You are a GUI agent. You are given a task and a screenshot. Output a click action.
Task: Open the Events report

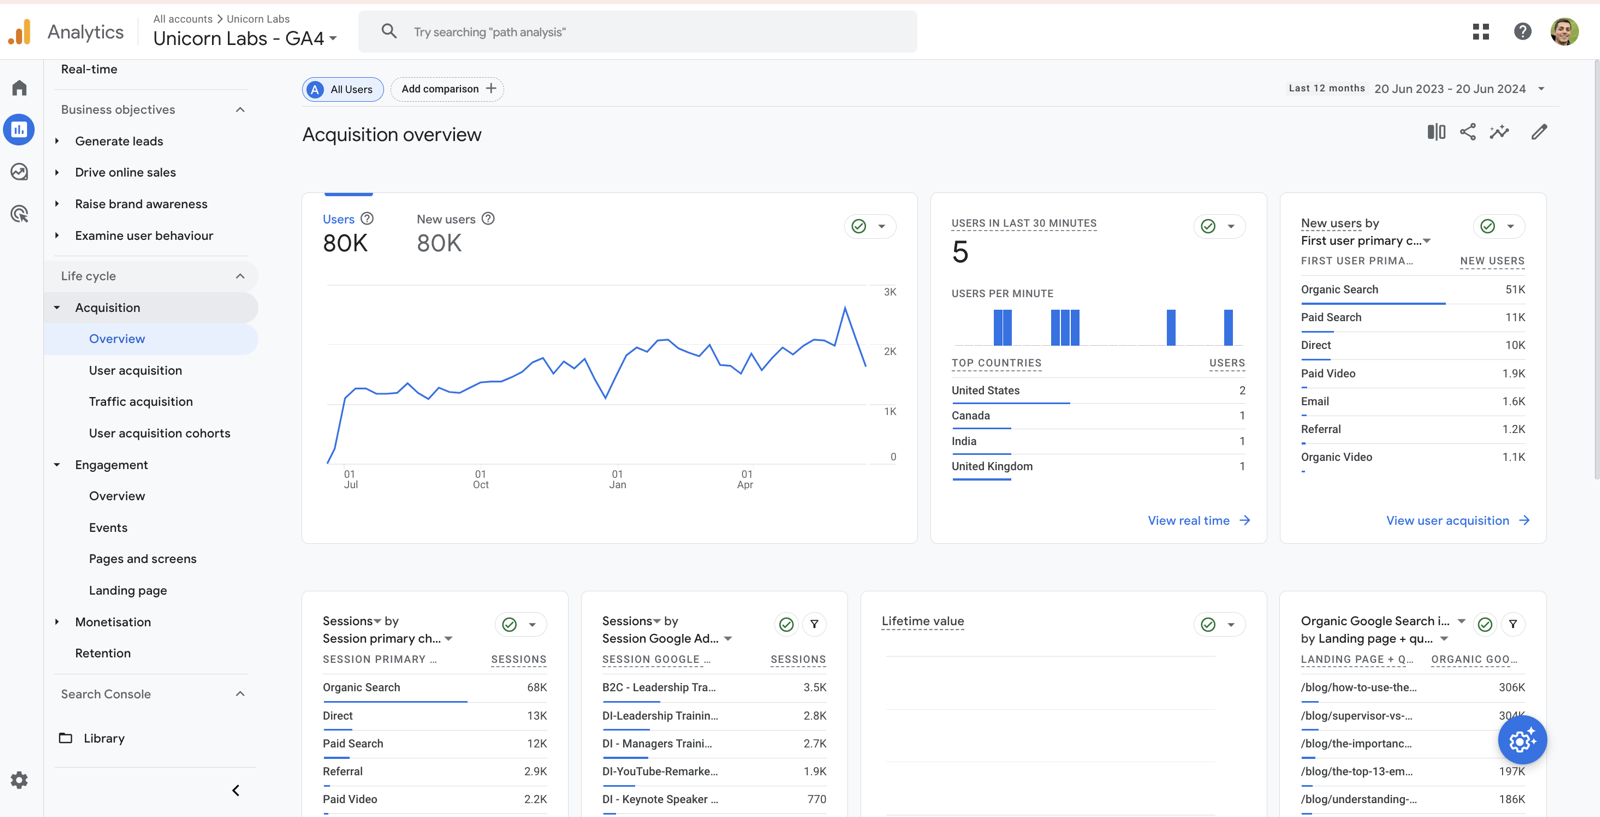pos(108,527)
